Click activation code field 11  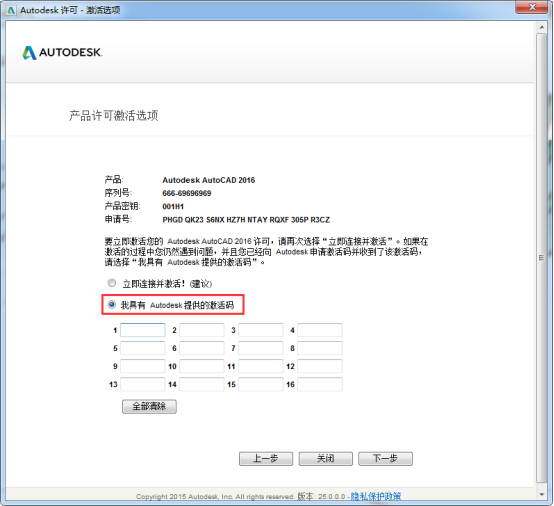pyautogui.click(x=261, y=366)
